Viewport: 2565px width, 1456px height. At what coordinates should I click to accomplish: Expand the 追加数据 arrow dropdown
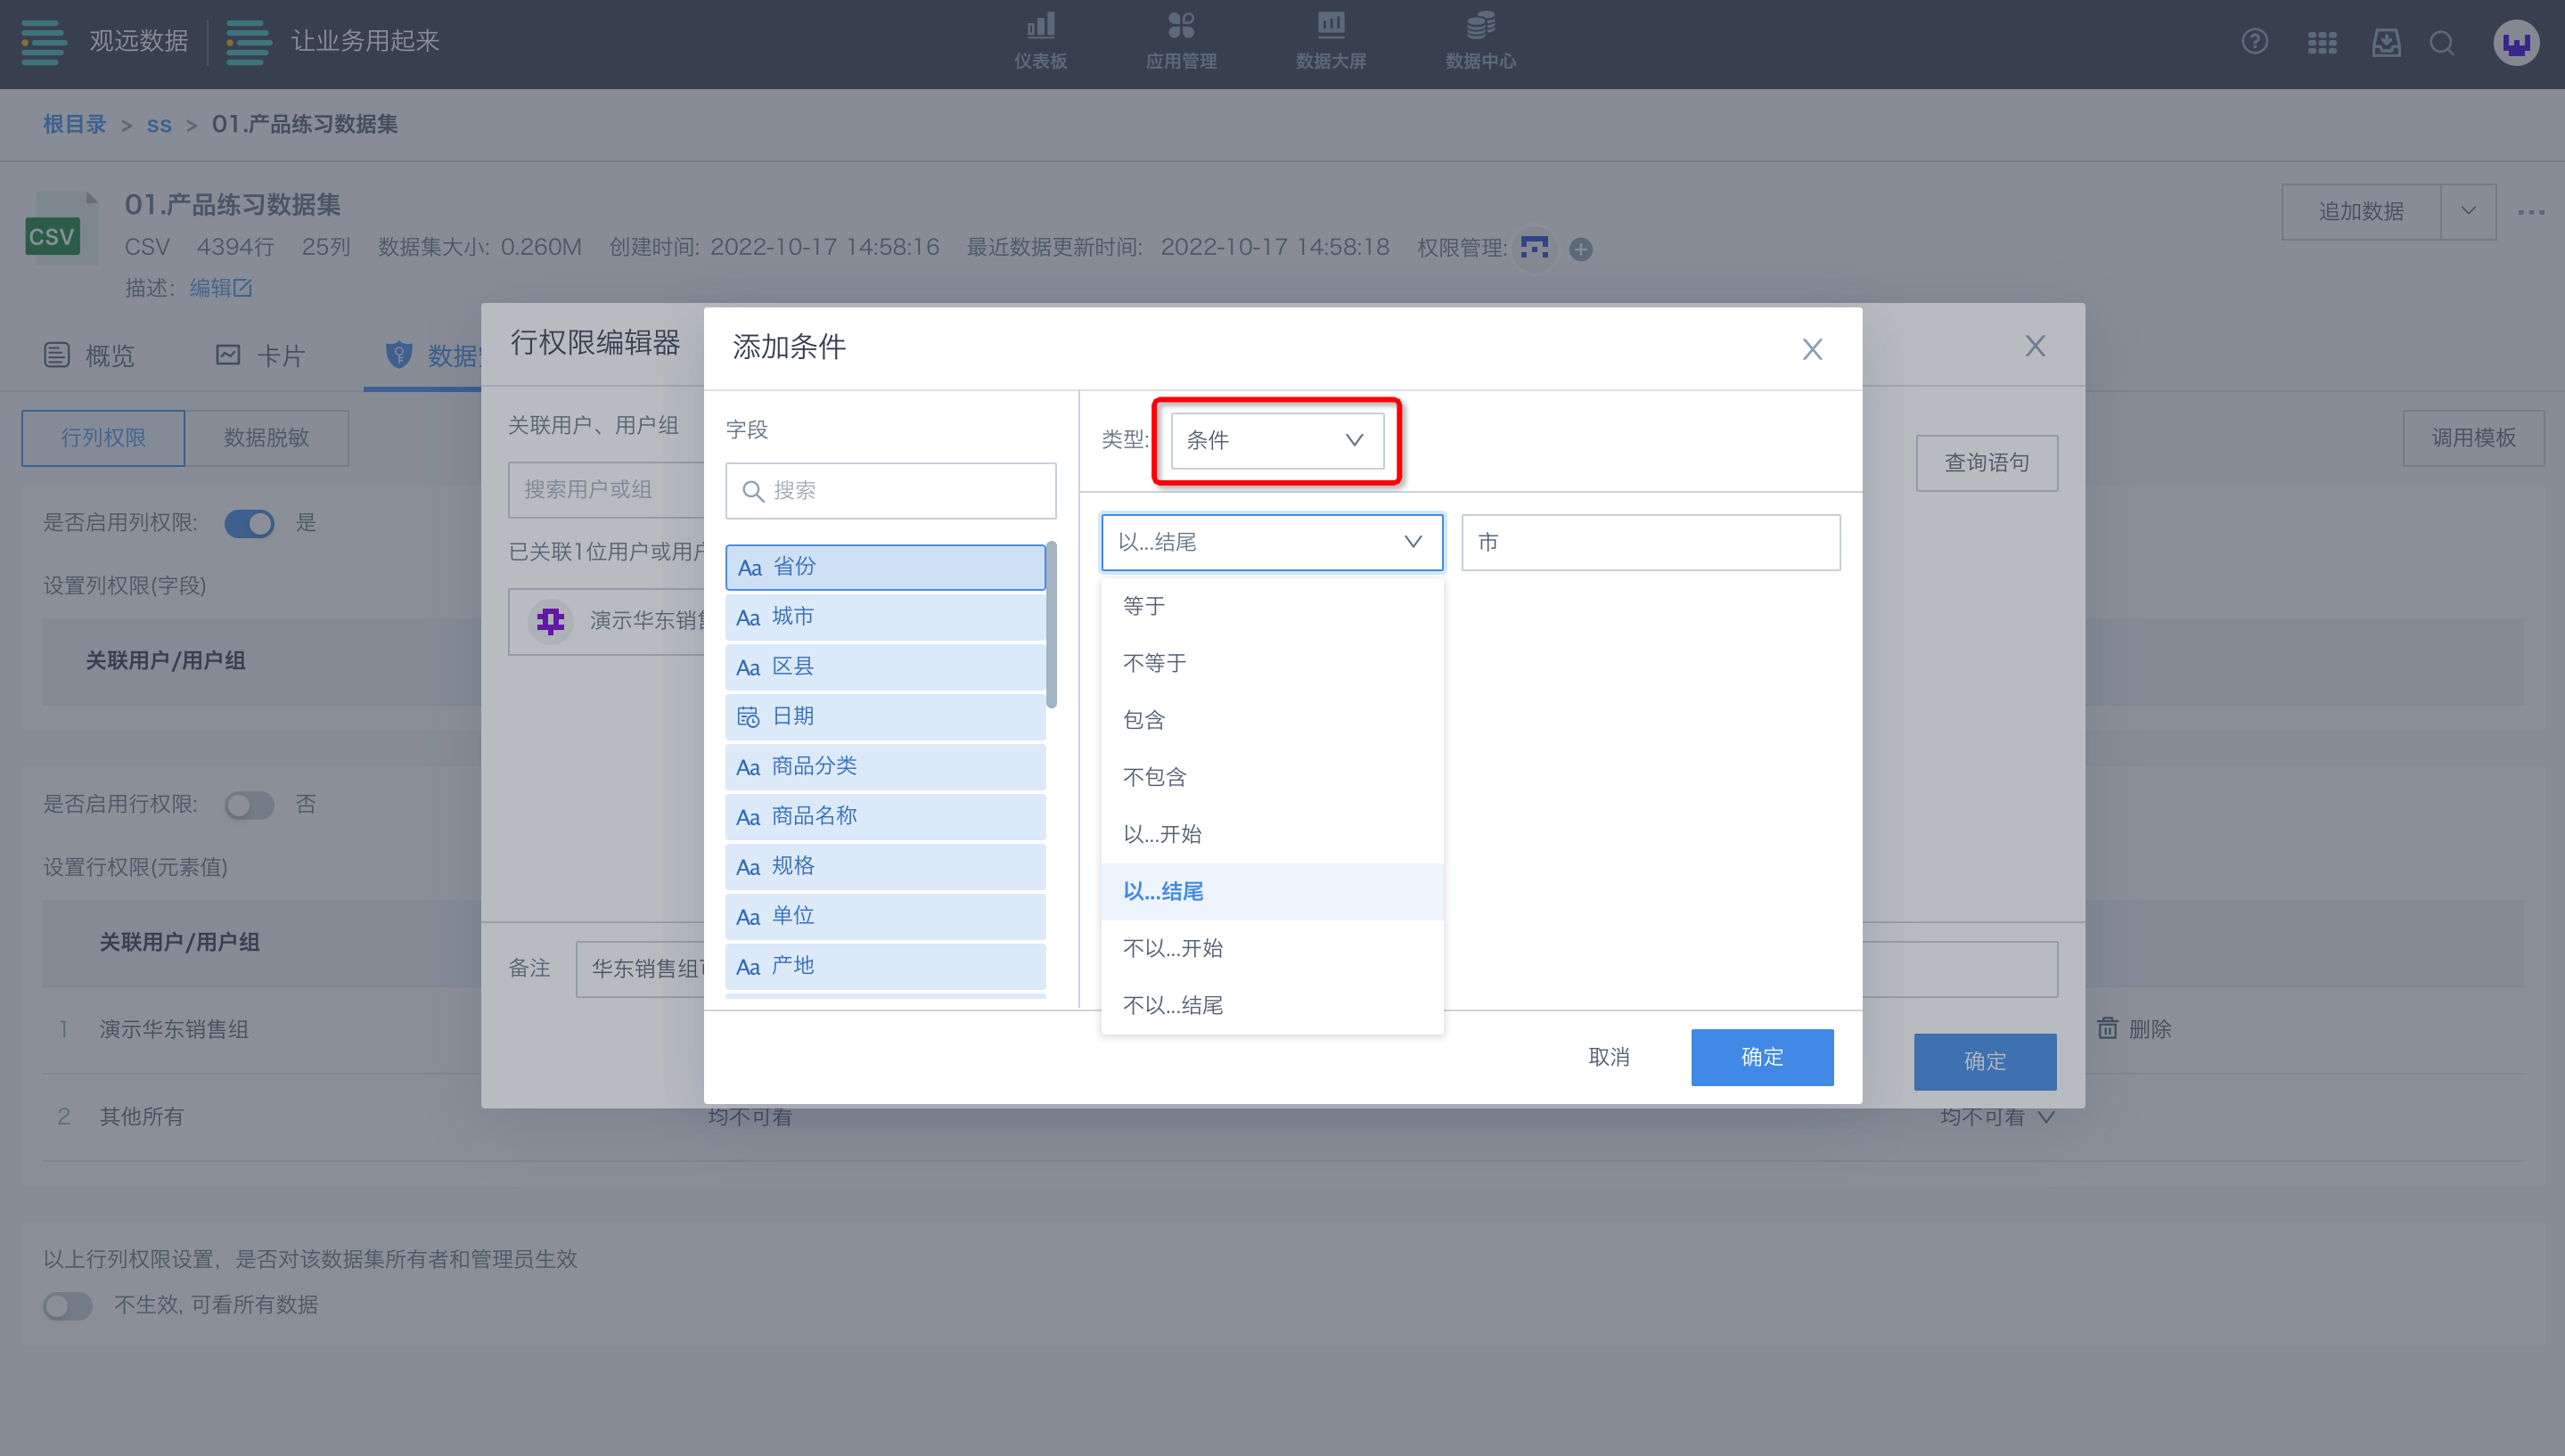tap(2468, 211)
